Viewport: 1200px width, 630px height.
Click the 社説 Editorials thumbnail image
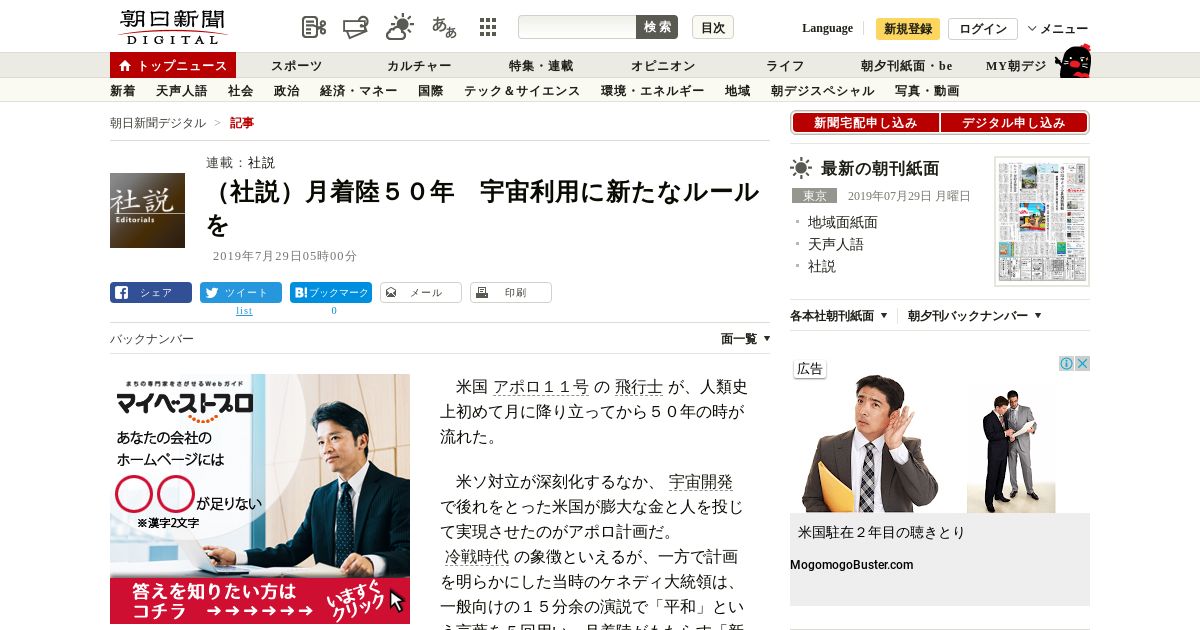click(x=147, y=210)
